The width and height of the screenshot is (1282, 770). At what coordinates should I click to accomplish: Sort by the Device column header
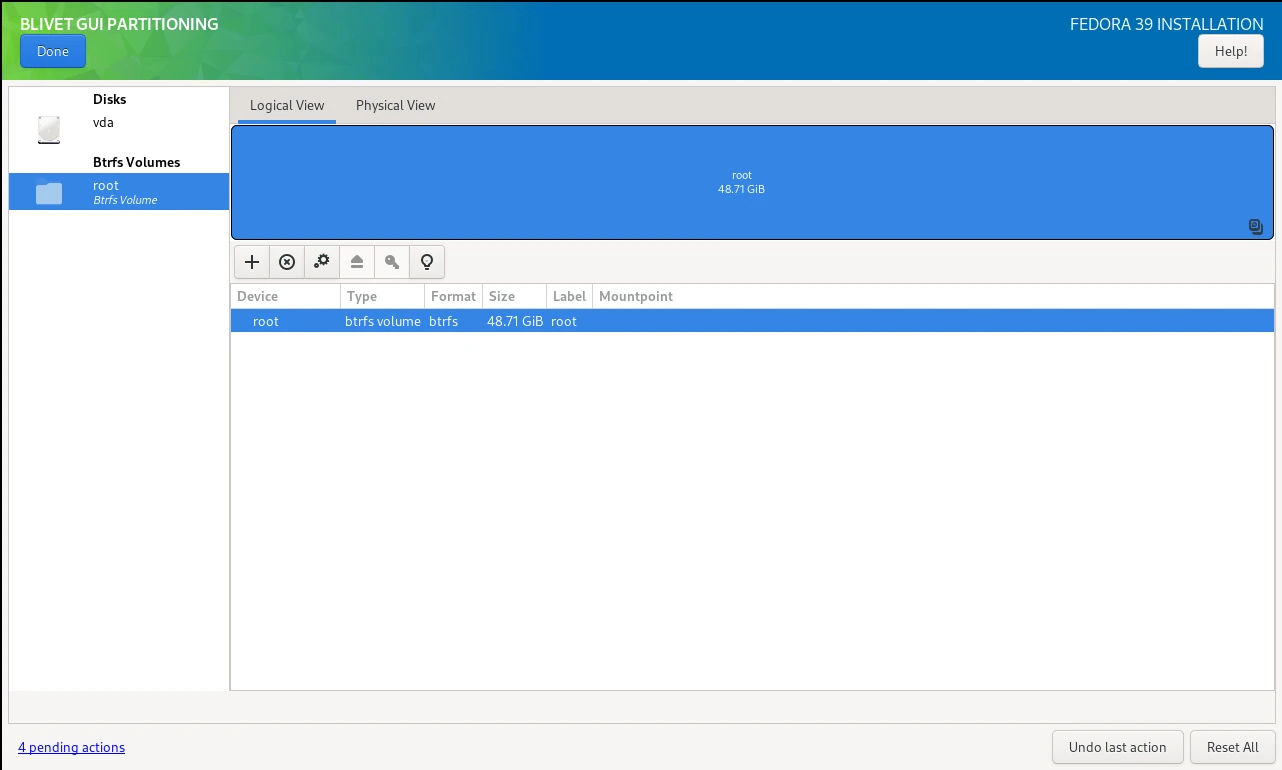tap(286, 297)
